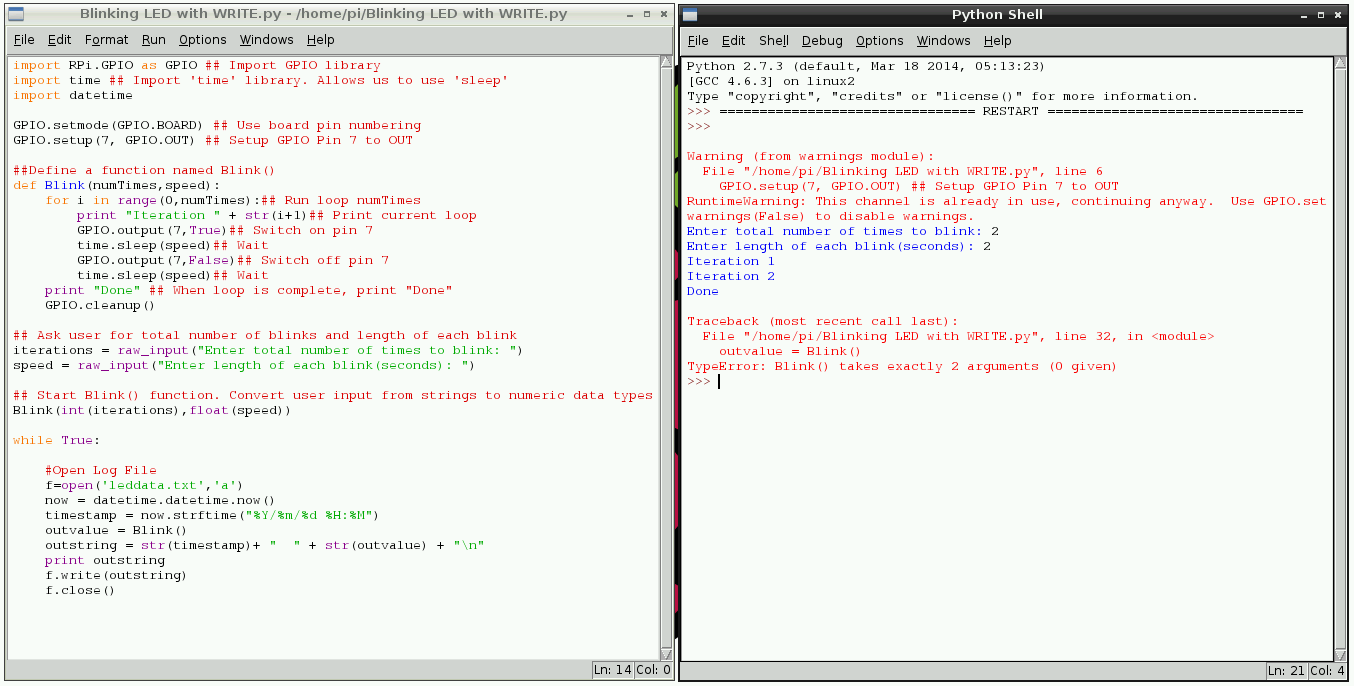The width and height of the screenshot is (1354, 686).
Task: Click the 'def Blink(numTimes,speed):' line
Action: 117,186
